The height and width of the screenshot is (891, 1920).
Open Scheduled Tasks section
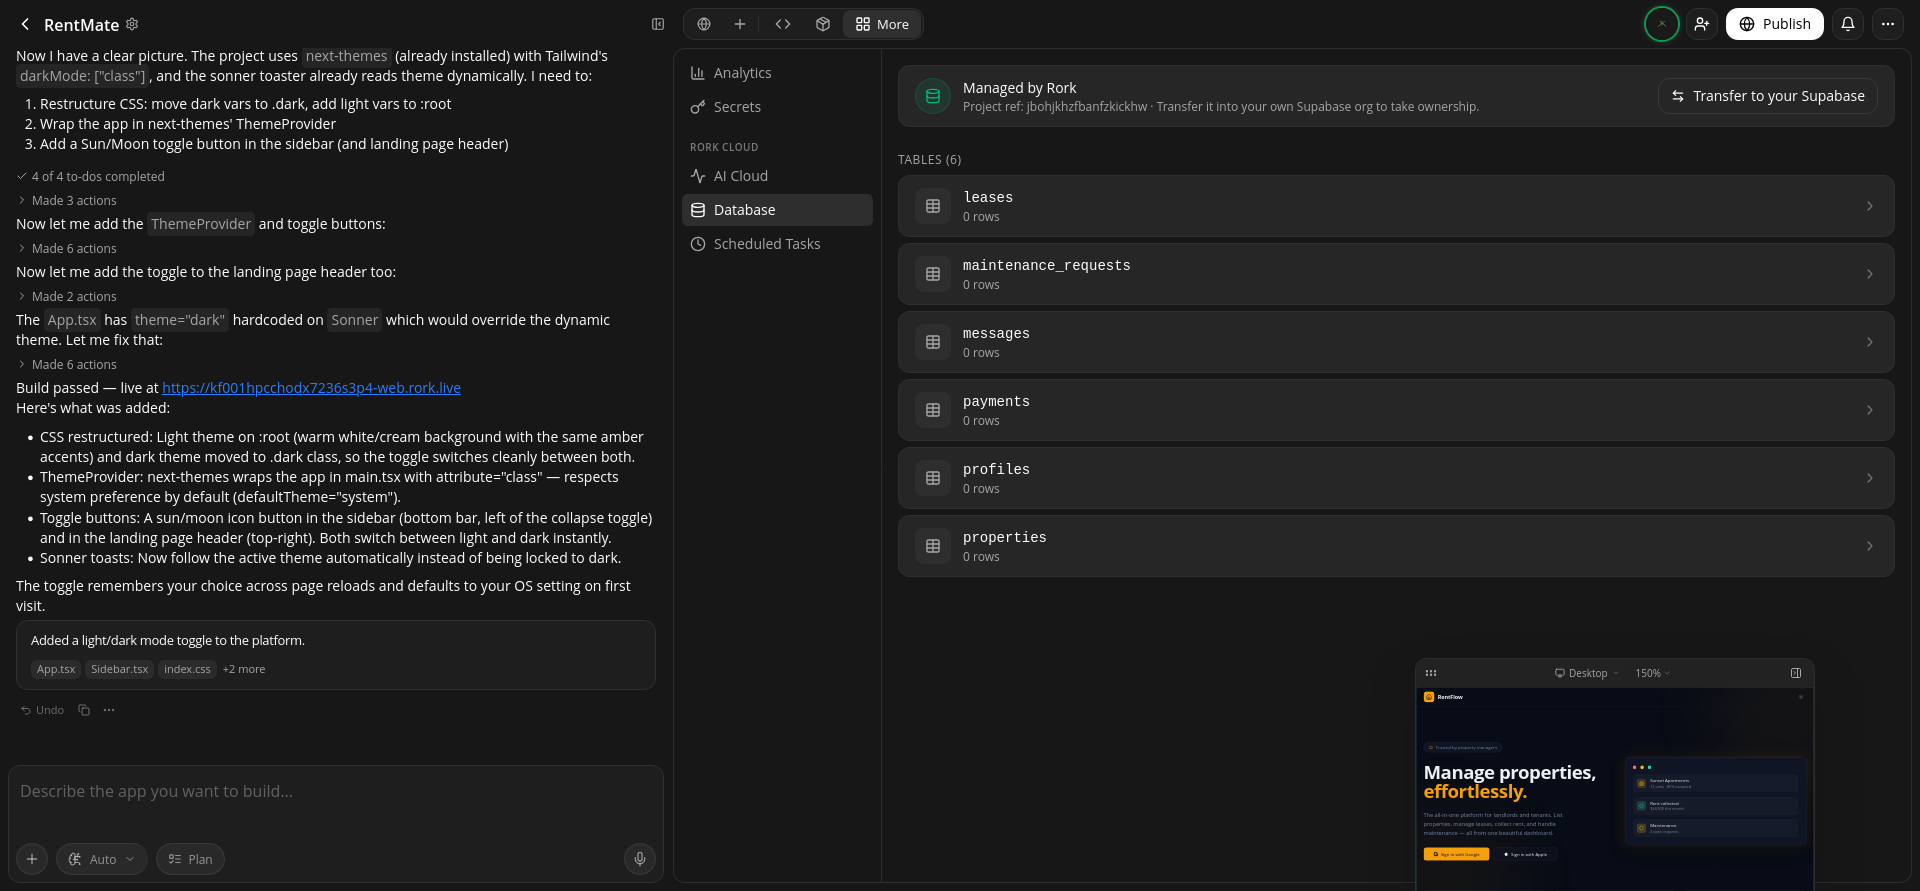click(777, 244)
